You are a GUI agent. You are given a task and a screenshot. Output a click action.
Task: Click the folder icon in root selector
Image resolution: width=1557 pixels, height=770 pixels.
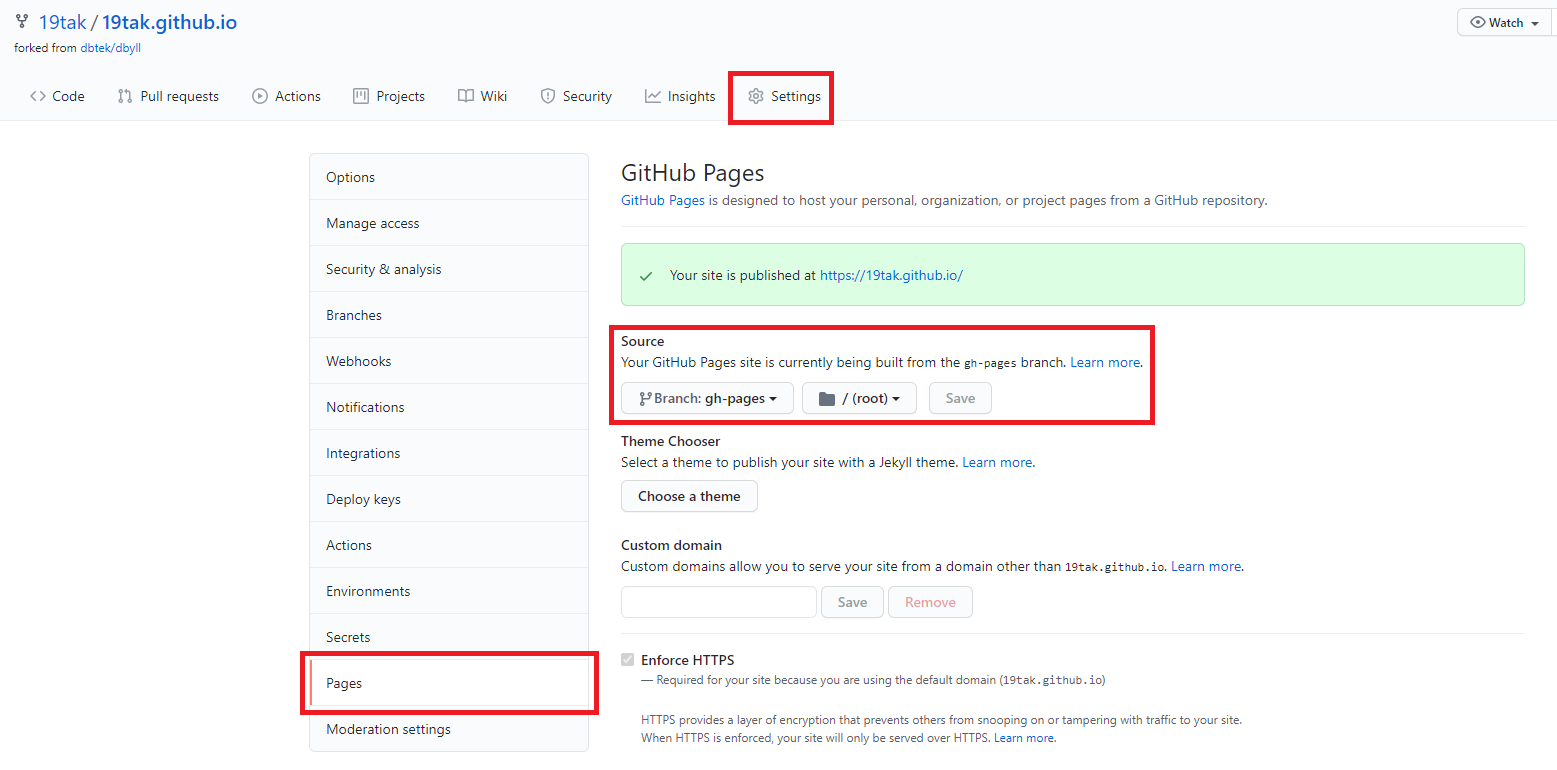point(827,399)
